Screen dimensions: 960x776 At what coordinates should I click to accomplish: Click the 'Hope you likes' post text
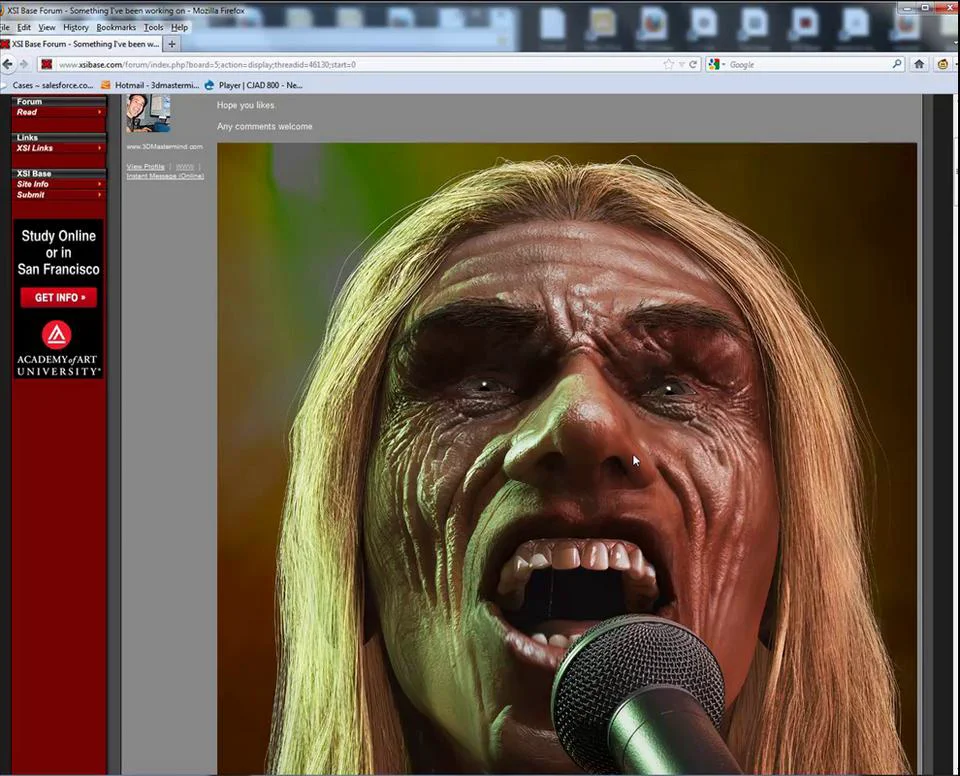tap(246, 105)
